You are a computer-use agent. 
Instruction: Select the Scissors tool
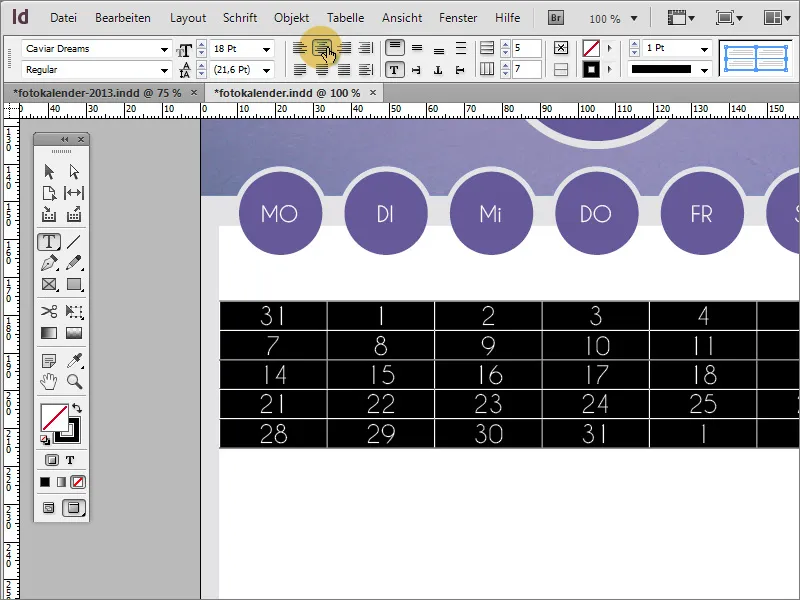coord(49,311)
